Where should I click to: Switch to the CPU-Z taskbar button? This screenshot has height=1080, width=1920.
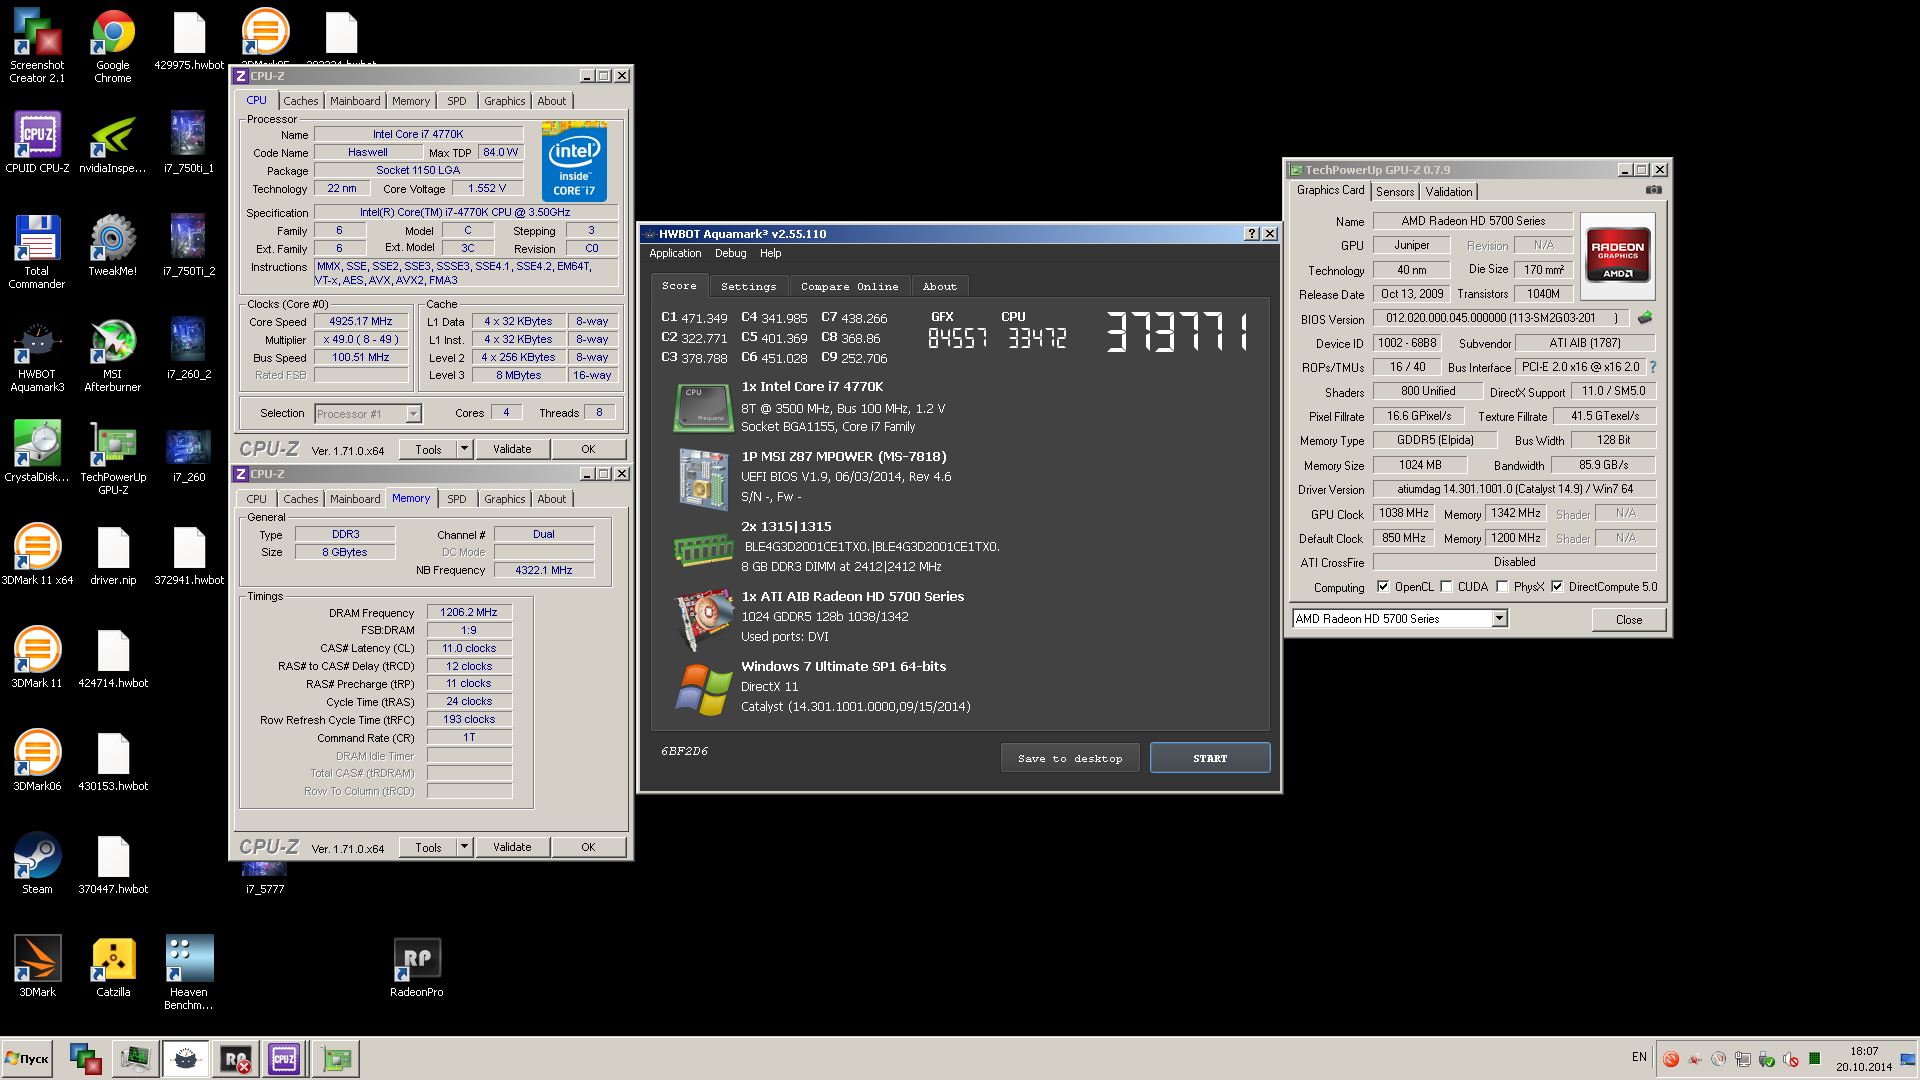[x=284, y=1058]
